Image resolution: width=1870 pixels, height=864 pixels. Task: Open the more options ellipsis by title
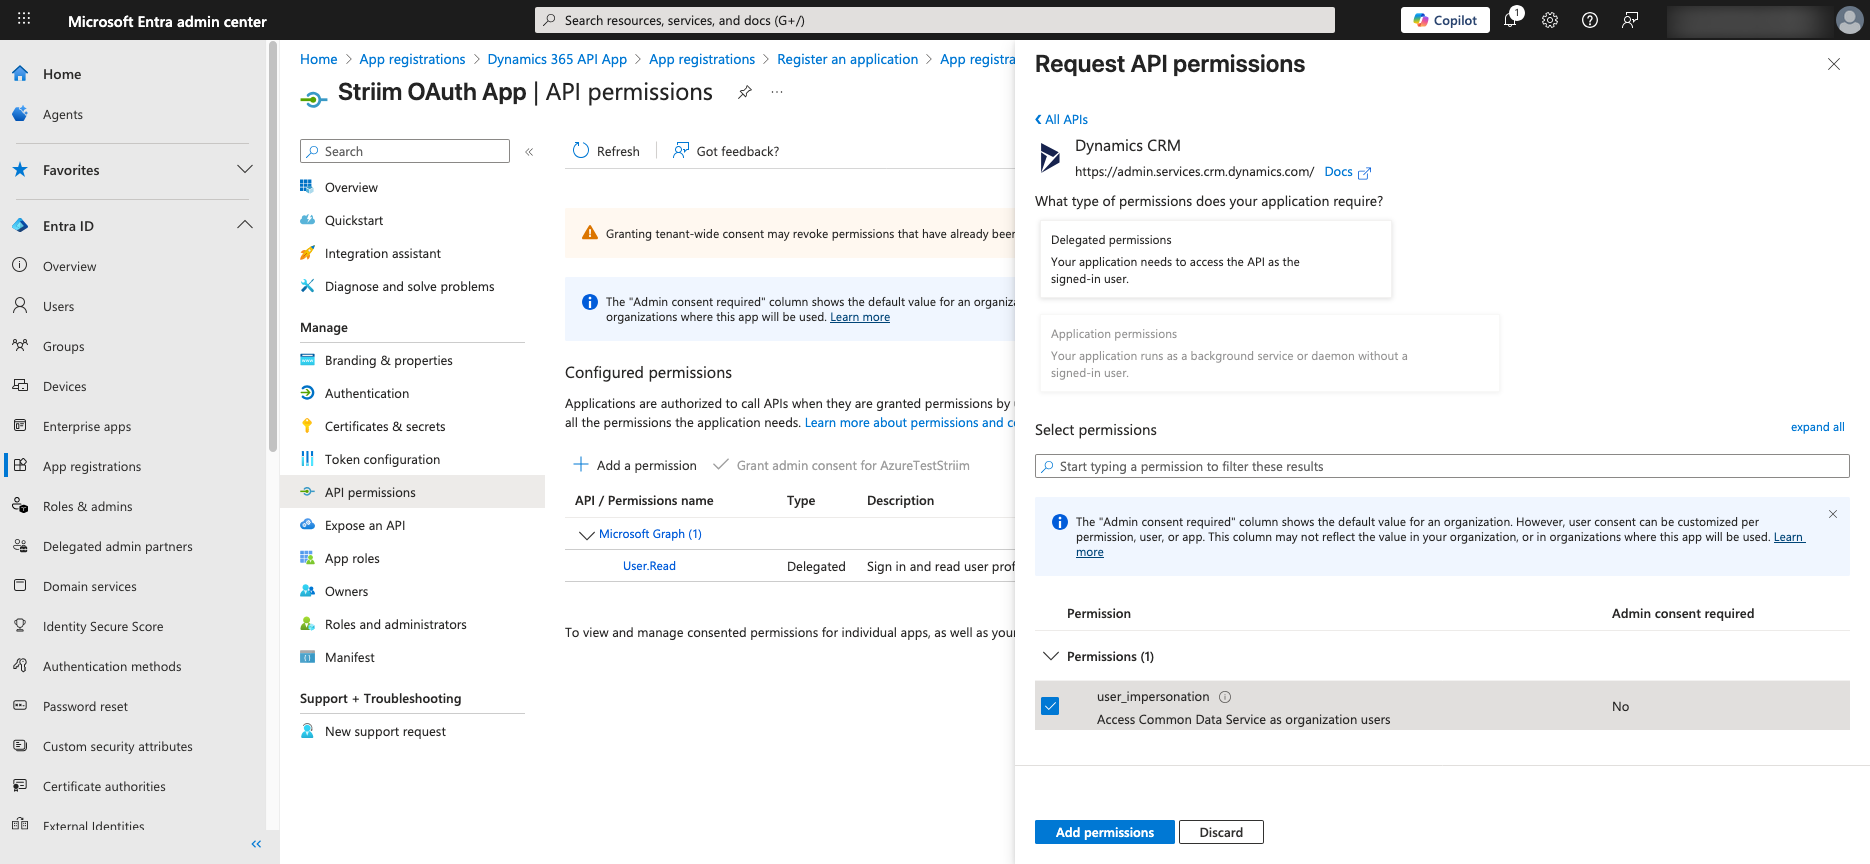[x=777, y=92]
